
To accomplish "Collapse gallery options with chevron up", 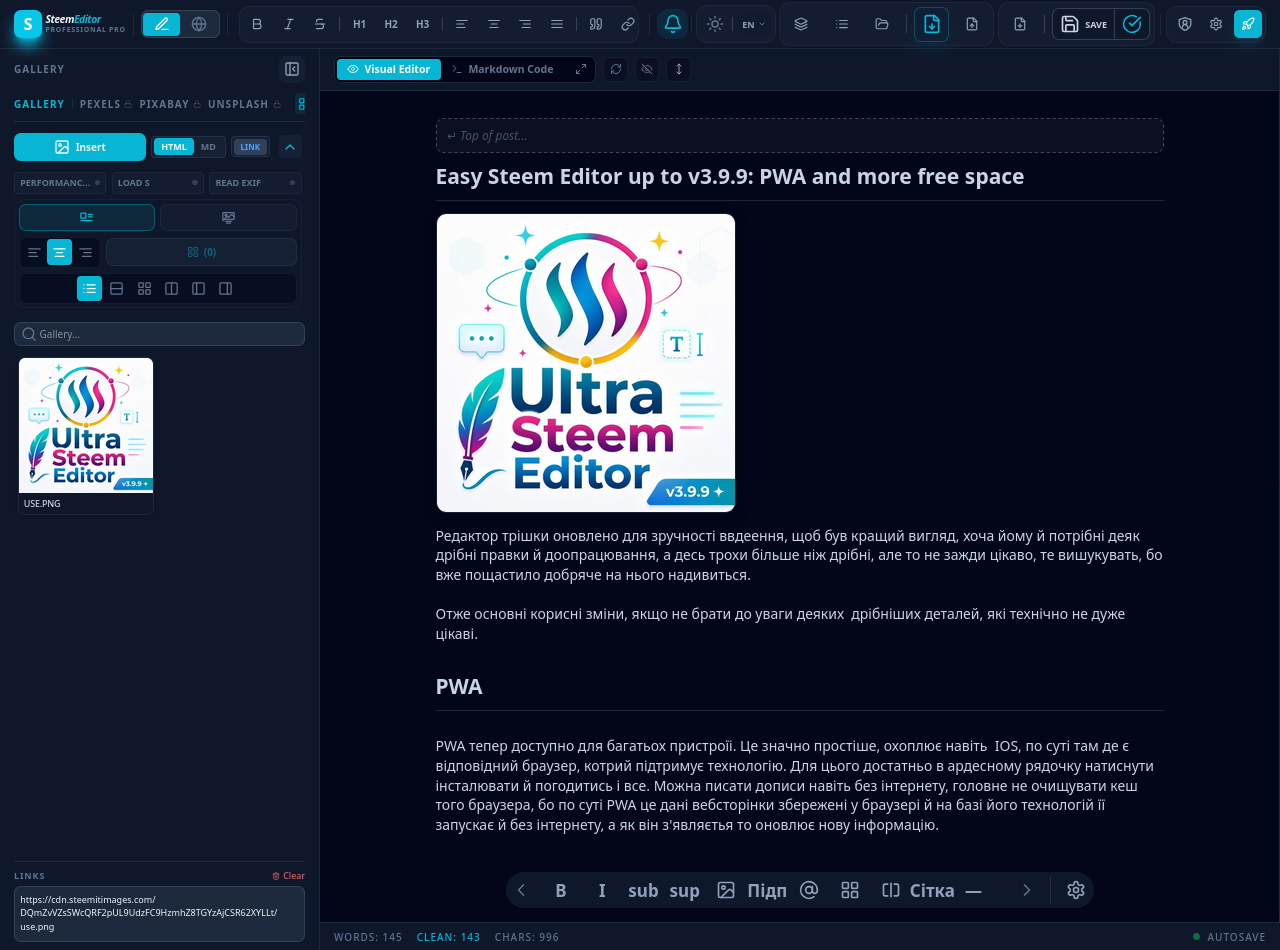I will (290, 147).
